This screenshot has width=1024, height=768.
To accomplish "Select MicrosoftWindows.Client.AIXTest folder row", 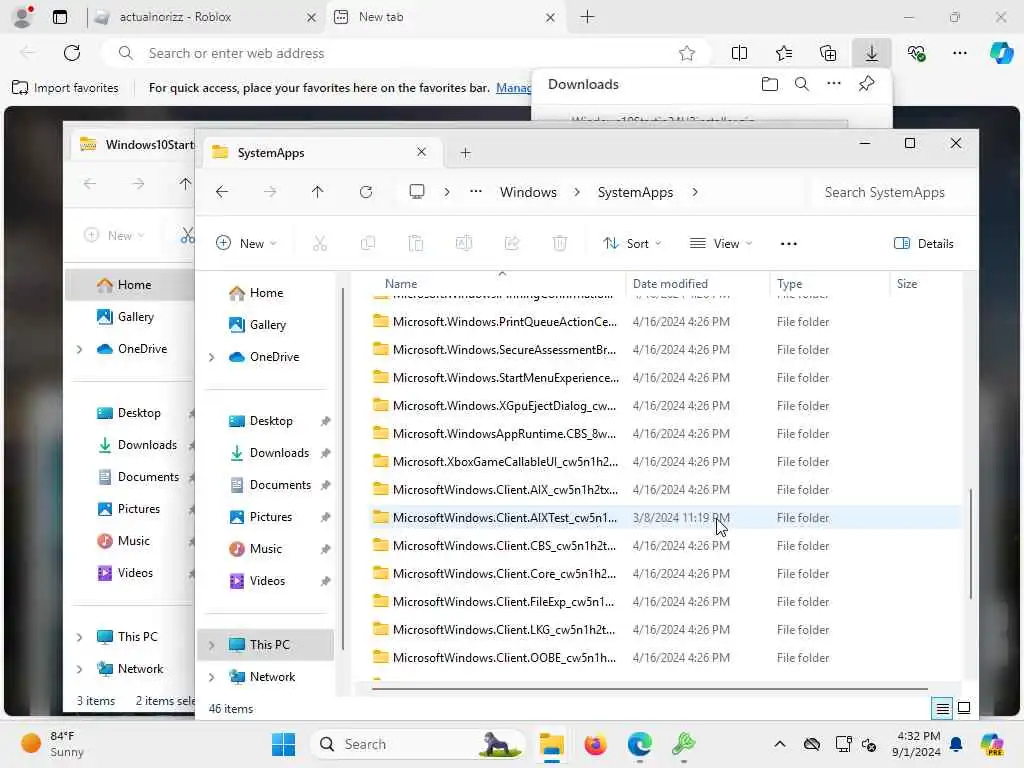I will [x=665, y=518].
